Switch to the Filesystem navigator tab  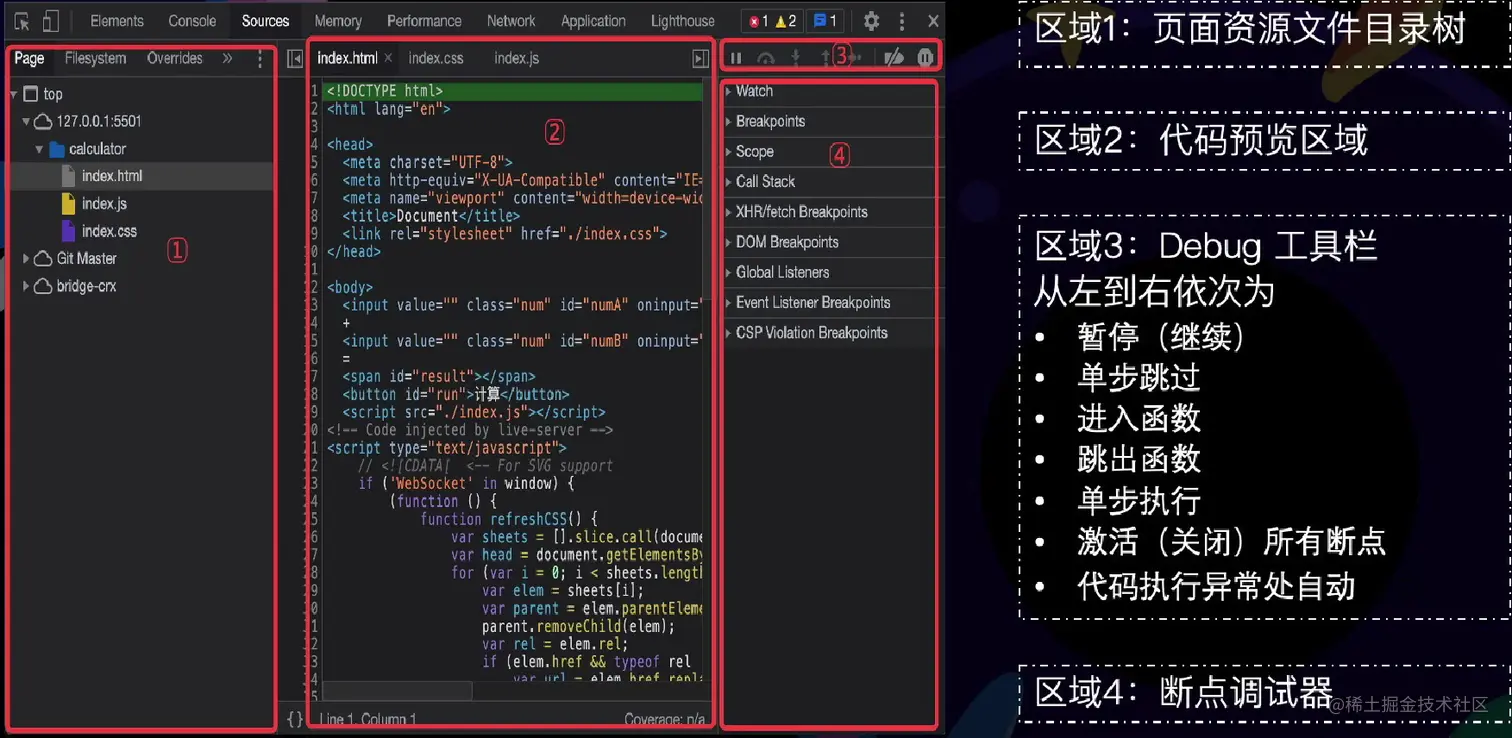coord(96,58)
